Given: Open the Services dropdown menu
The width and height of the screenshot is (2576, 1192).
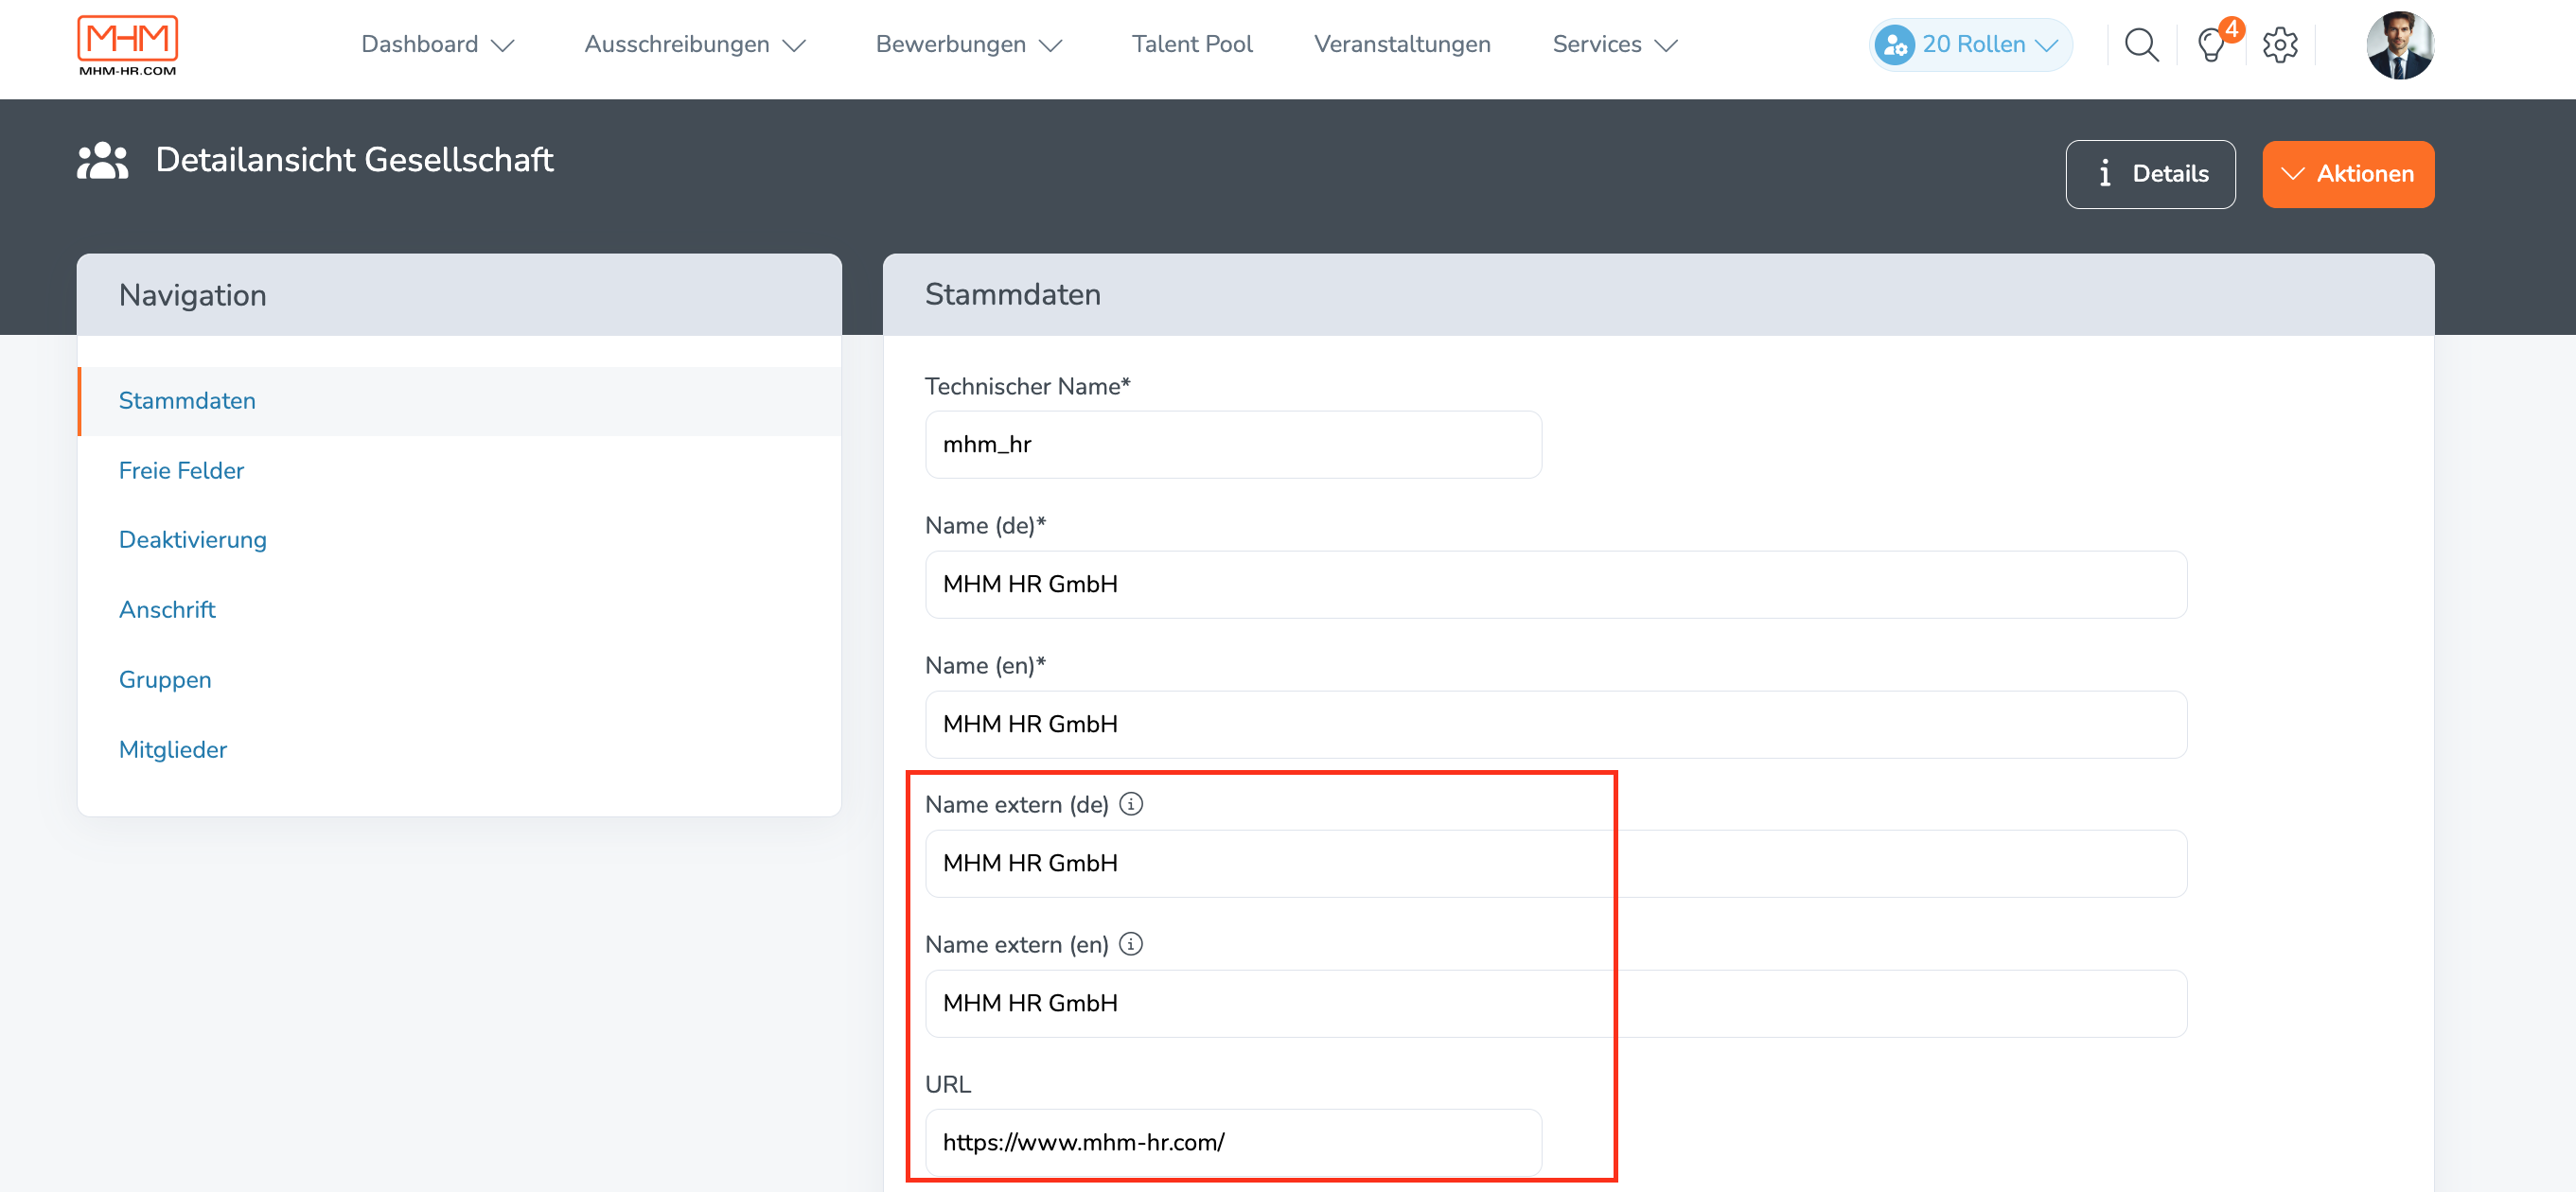Looking at the screenshot, I should click(1614, 45).
